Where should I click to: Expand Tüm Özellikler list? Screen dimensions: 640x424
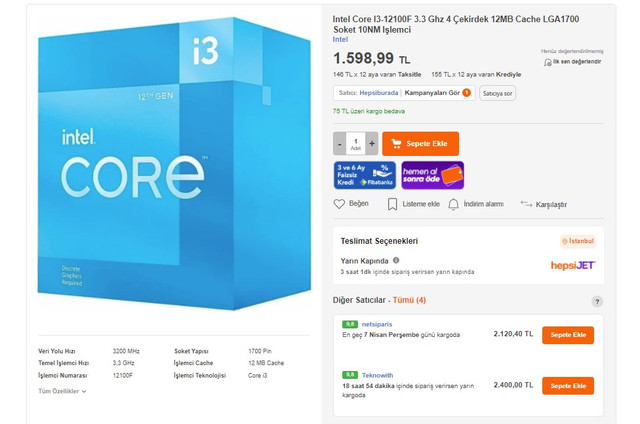[x=62, y=391]
